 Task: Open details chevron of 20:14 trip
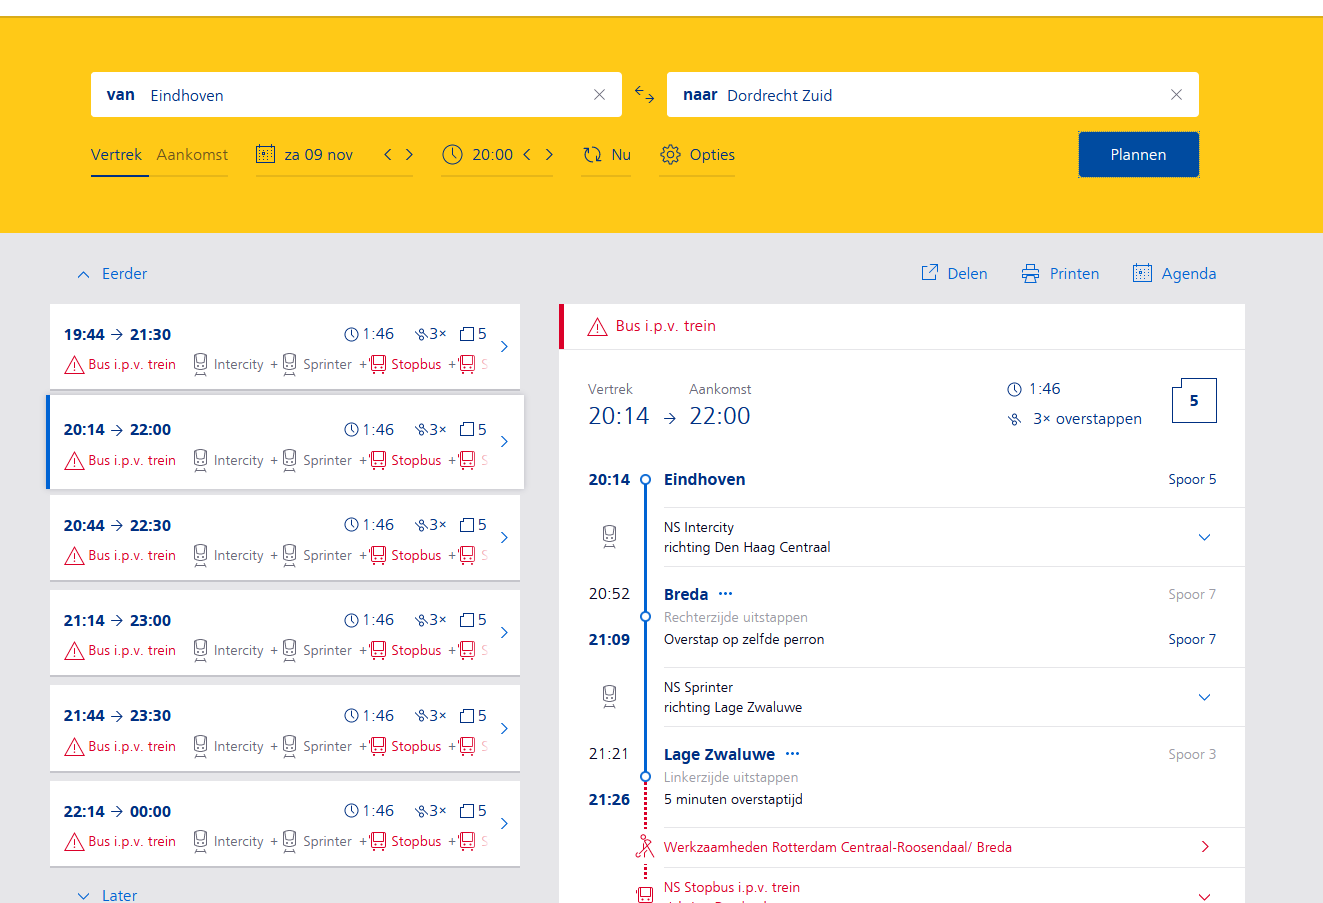[504, 441]
